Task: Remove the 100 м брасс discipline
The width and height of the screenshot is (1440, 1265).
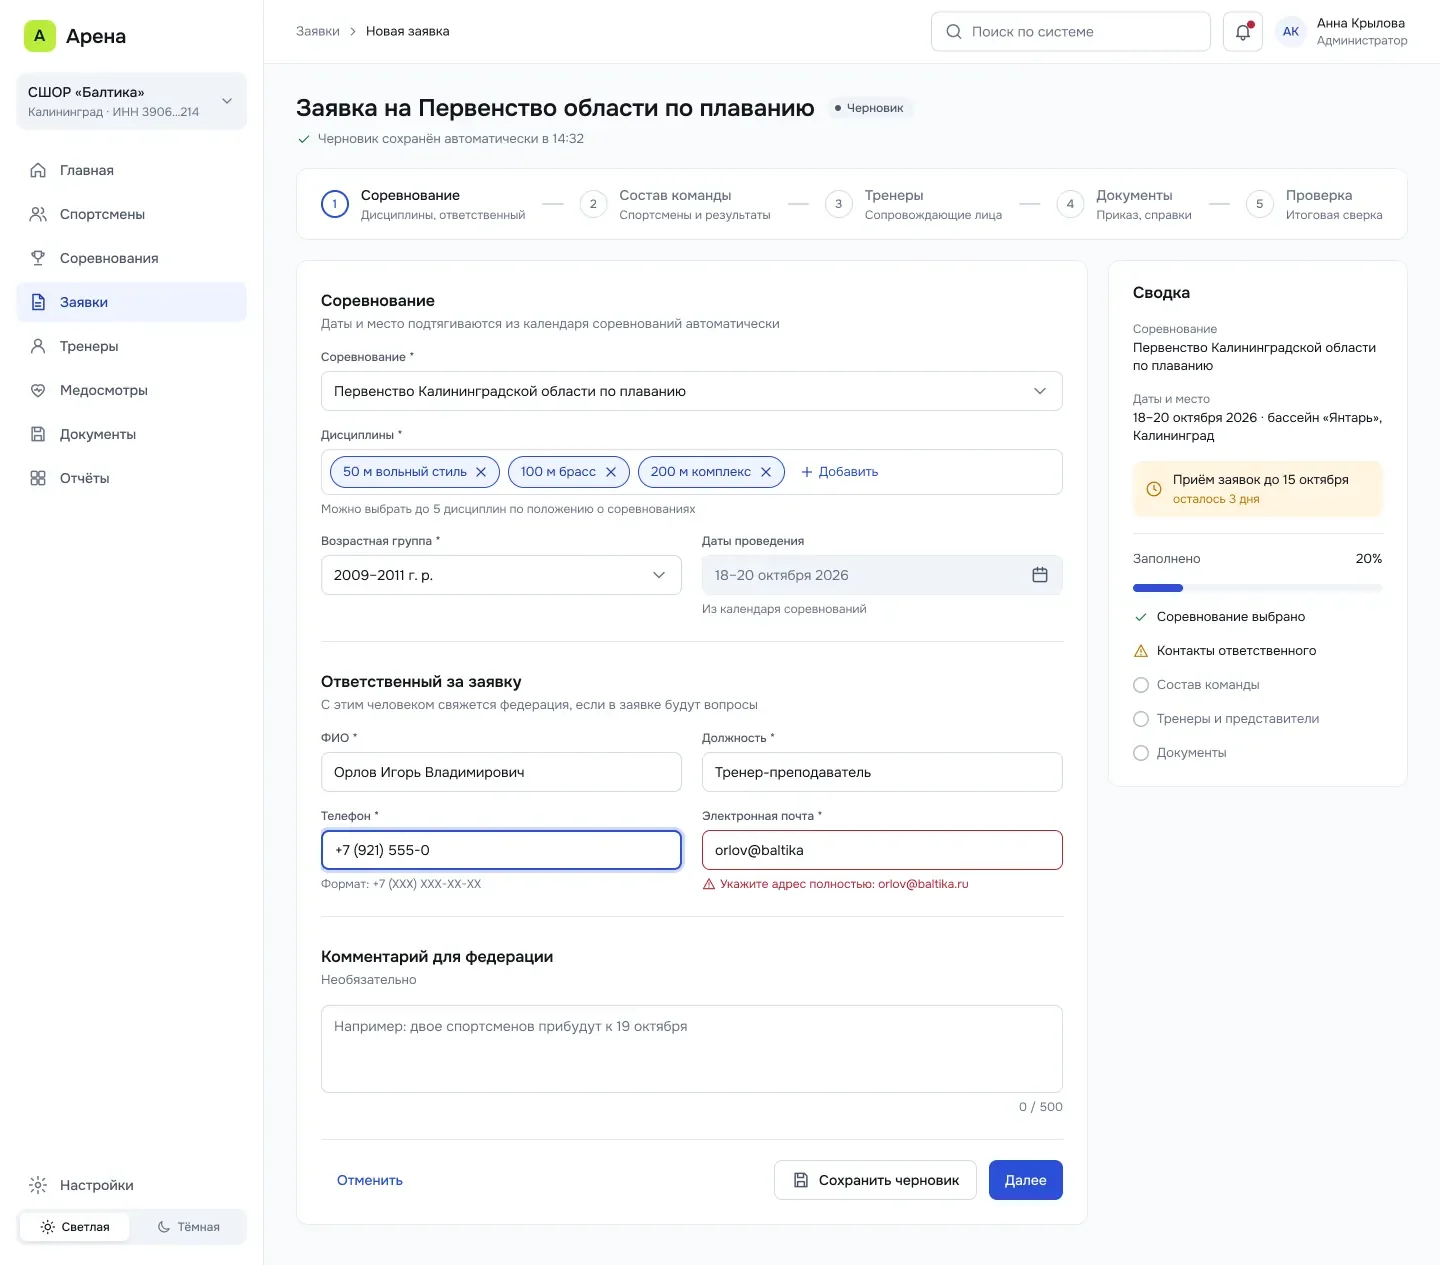Action: point(611,472)
